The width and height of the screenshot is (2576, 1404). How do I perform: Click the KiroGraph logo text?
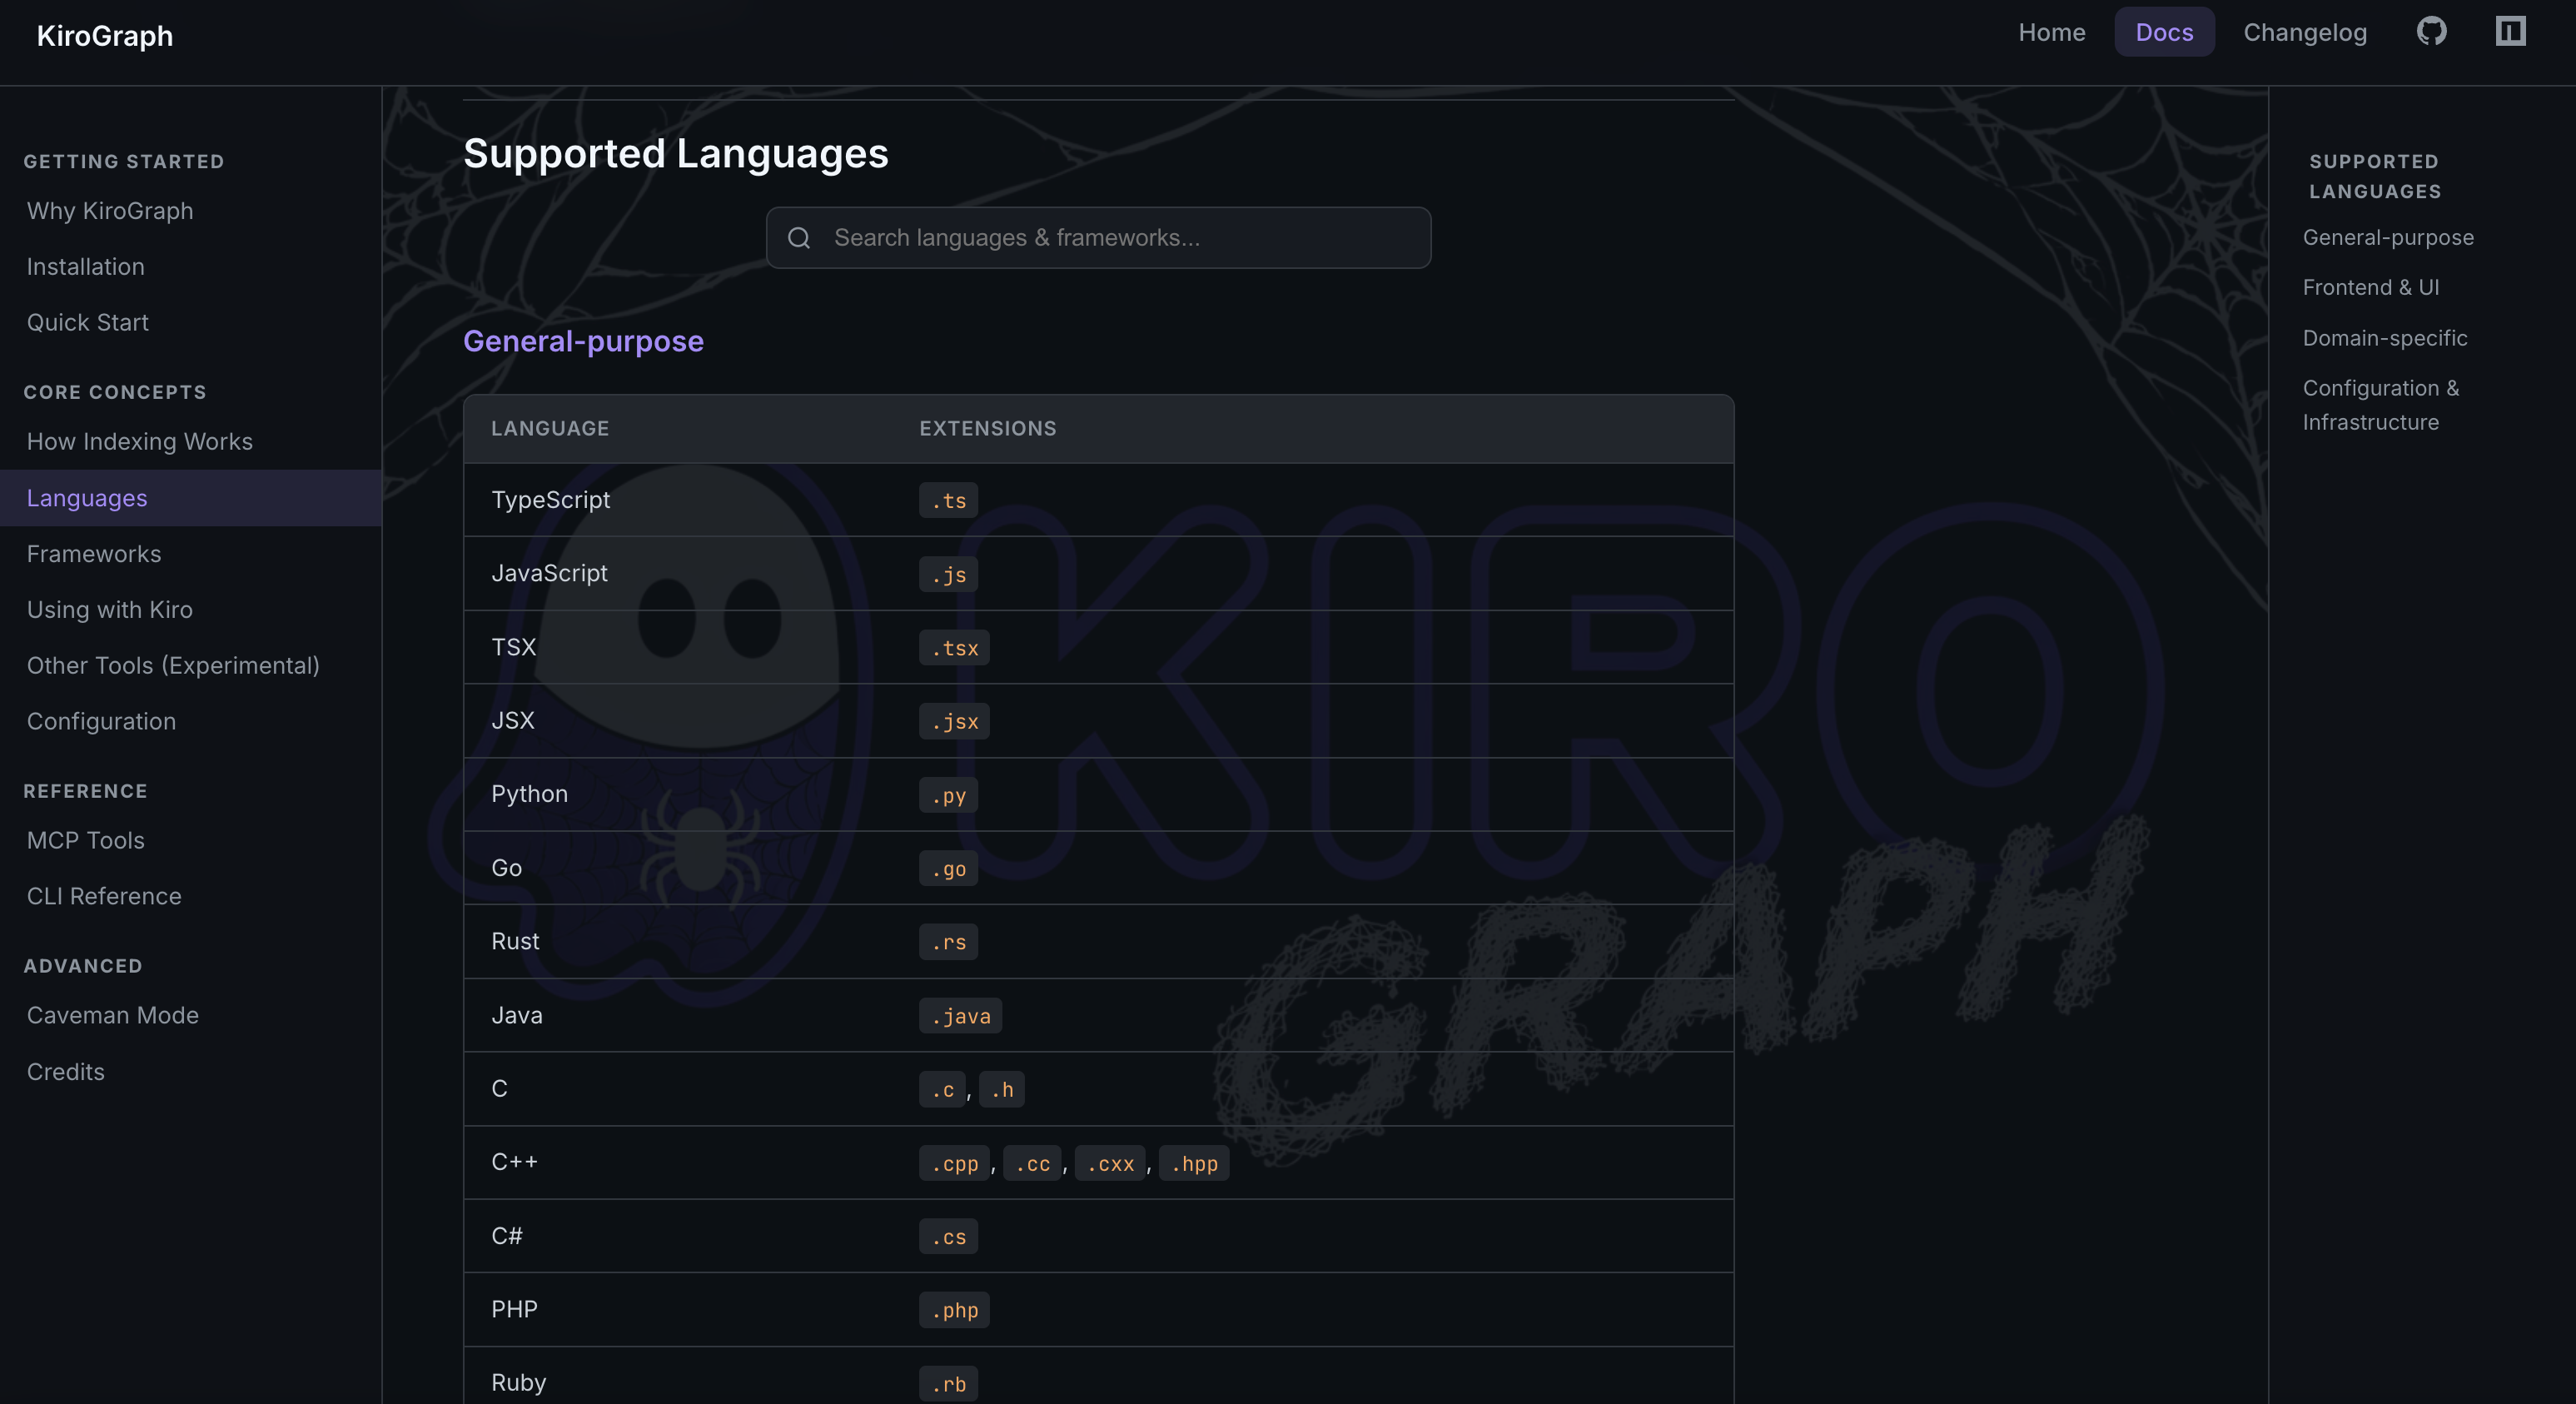tap(105, 36)
